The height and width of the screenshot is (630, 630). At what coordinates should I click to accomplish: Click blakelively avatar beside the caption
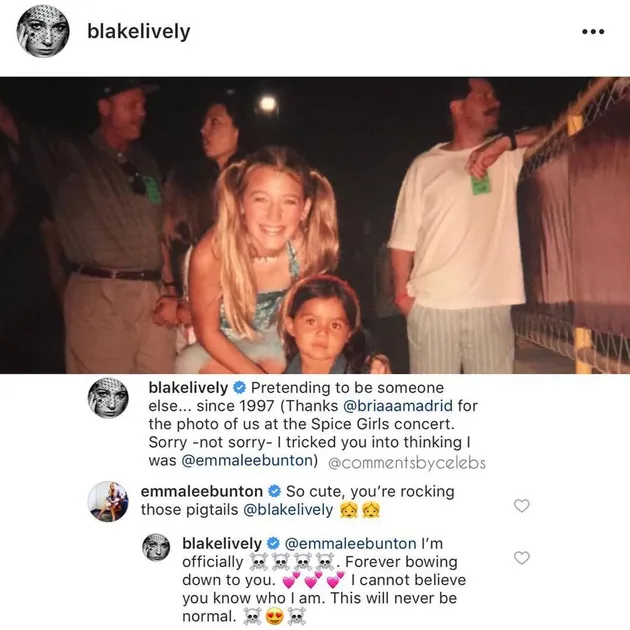108,398
